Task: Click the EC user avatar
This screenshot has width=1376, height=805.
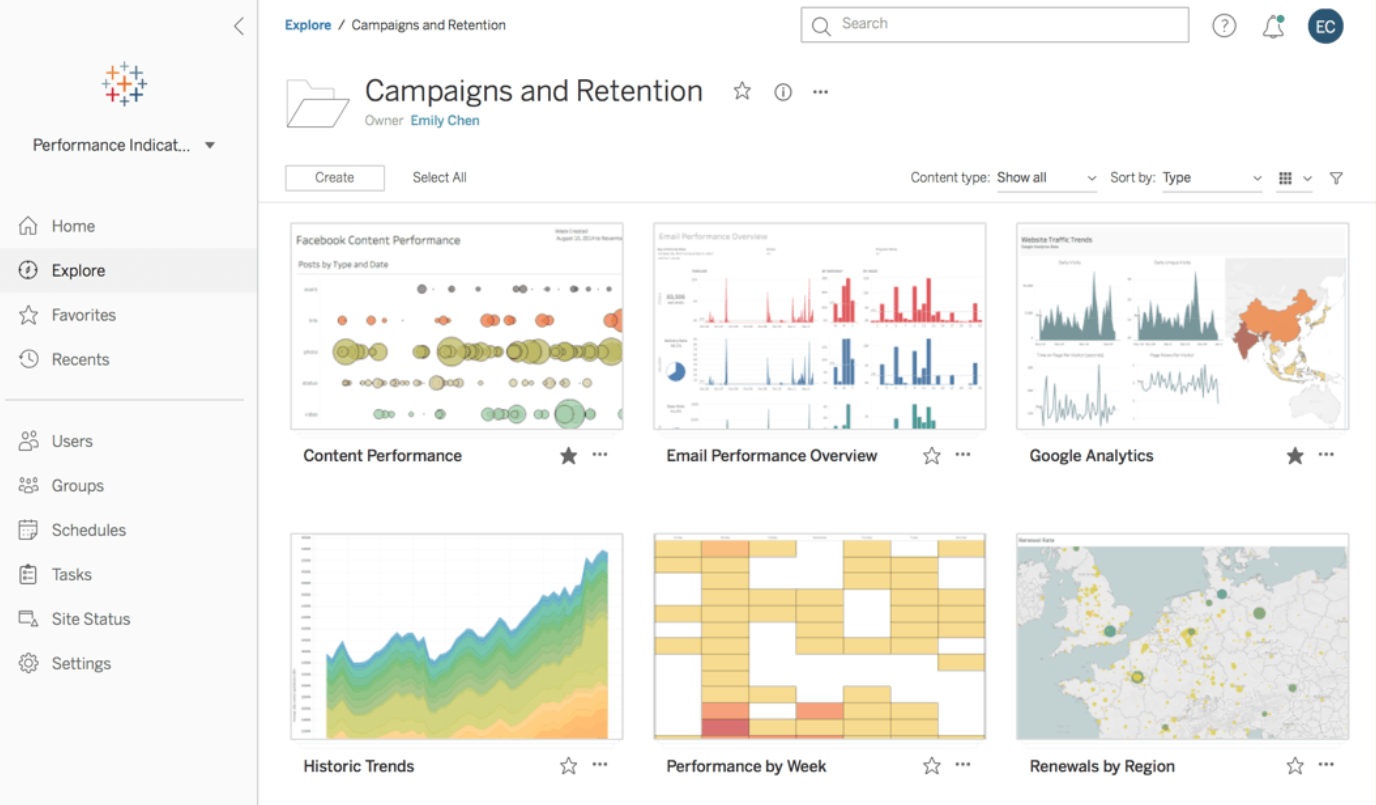Action: (1325, 26)
